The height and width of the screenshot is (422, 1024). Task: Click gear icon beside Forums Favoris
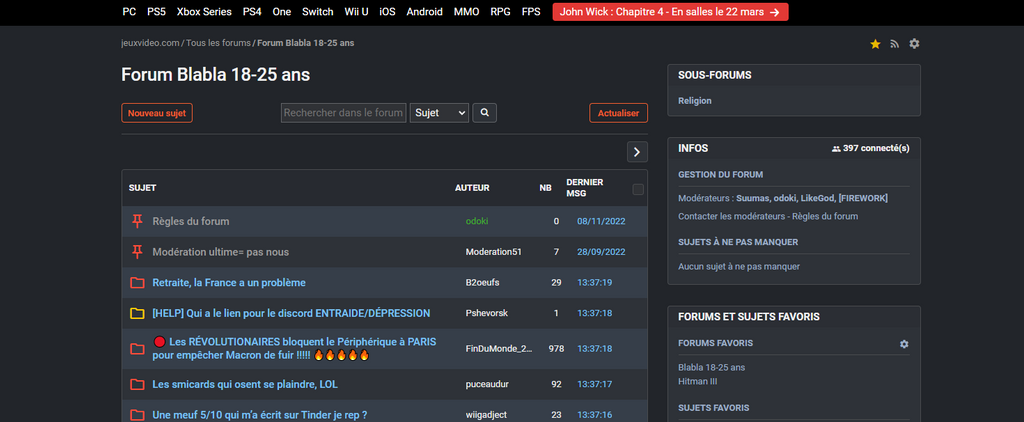[904, 344]
